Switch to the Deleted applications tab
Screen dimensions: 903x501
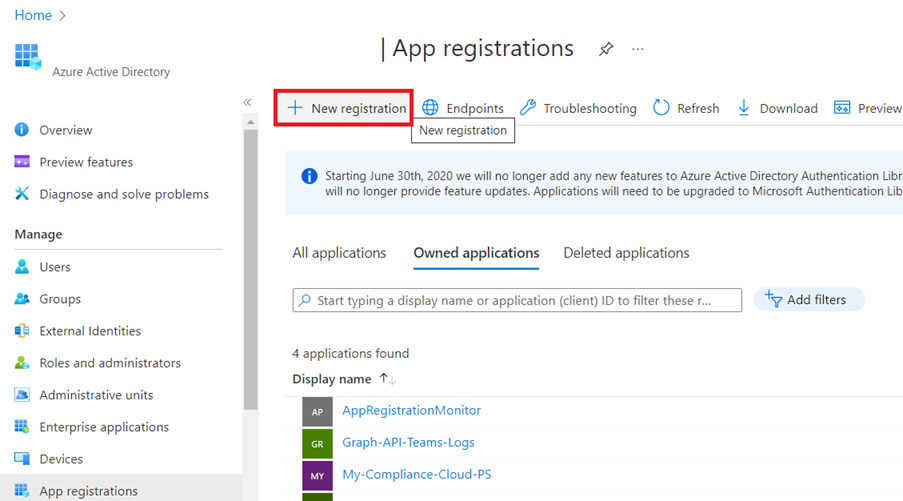[x=626, y=253]
